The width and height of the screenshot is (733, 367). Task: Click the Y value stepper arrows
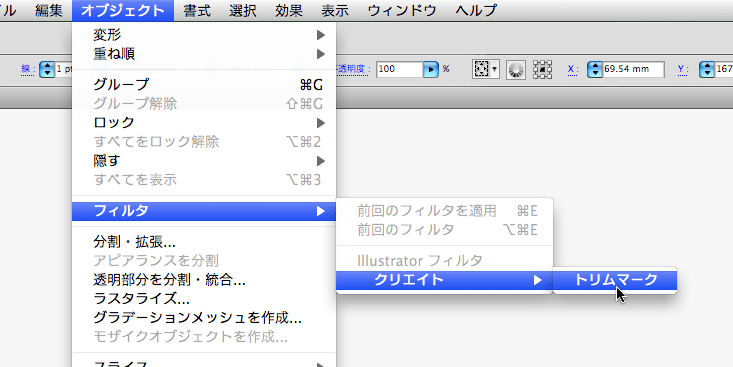(x=707, y=70)
